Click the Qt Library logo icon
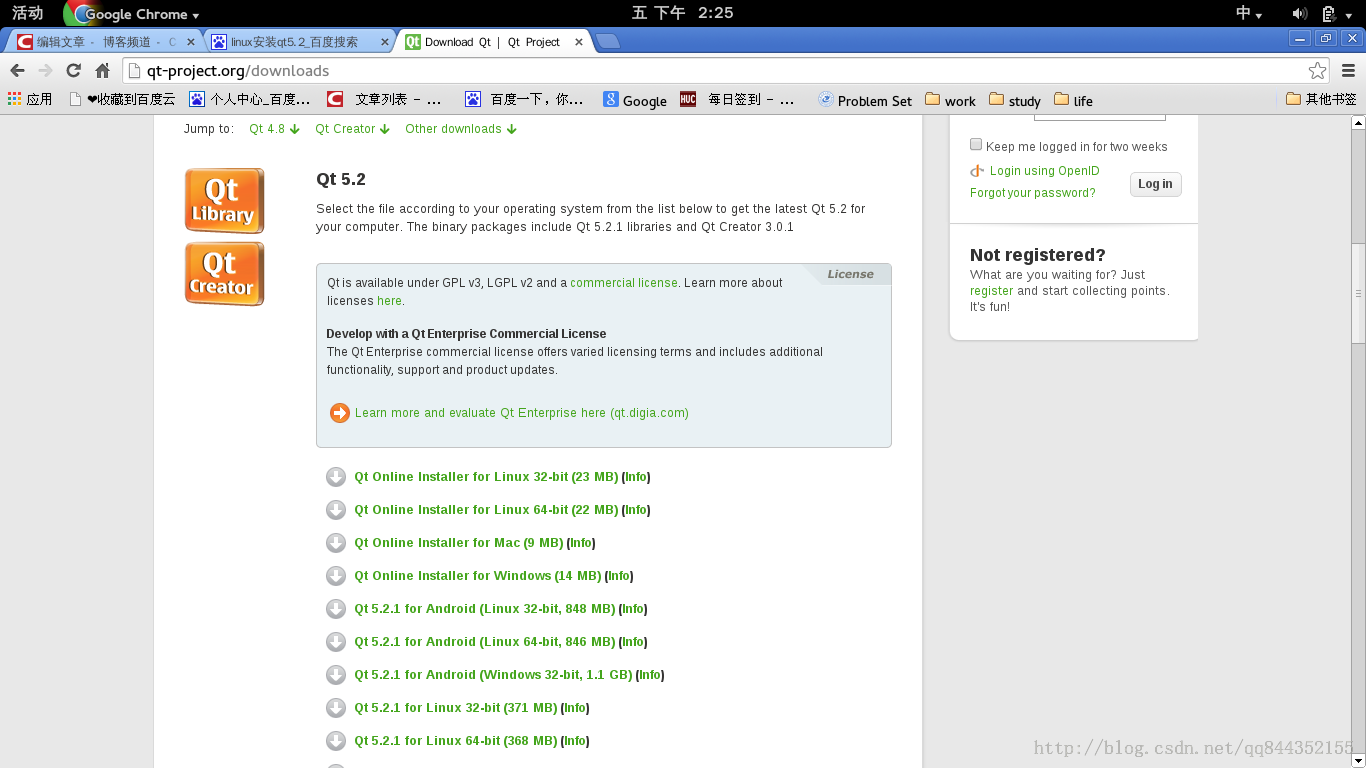The height and width of the screenshot is (768, 1366). coord(224,201)
